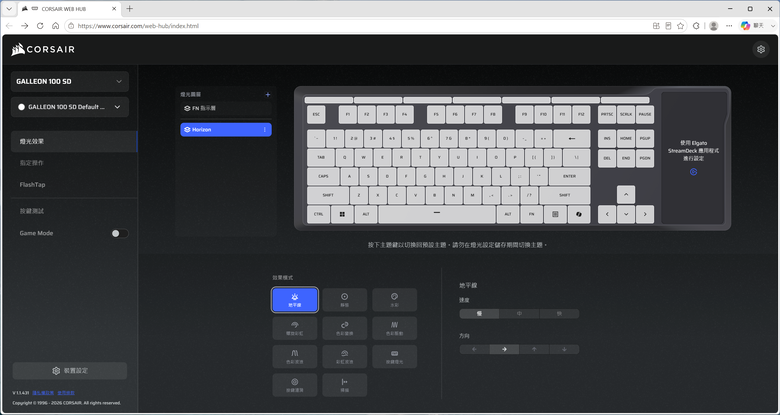Set the Horizon direction to the right arrow
780x415 pixels.
click(504, 349)
